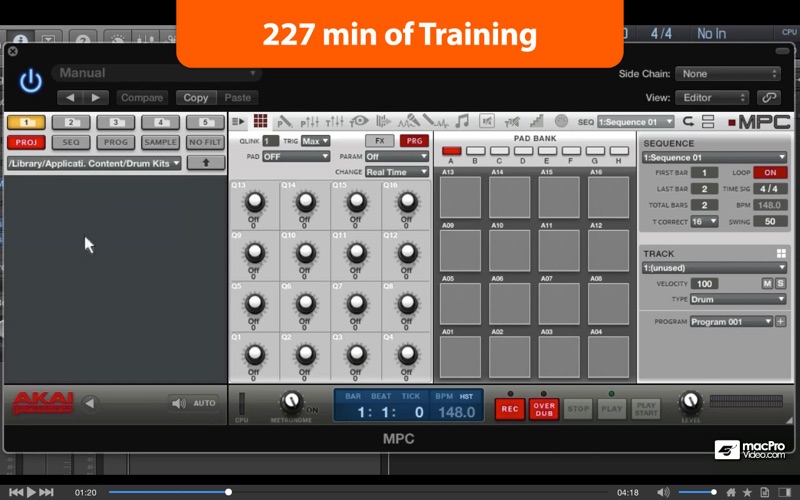Open the Sample Record microphone icon
The width and height of the screenshot is (800, 500).
409,121
